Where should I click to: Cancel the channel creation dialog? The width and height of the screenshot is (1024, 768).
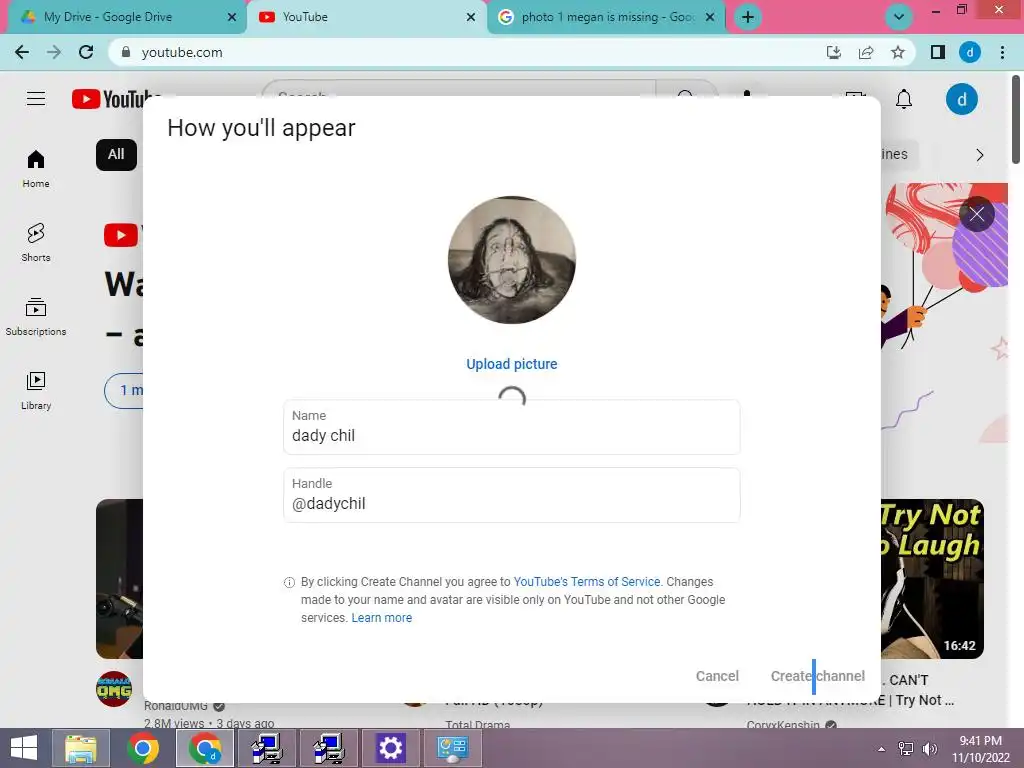click(717, 676)
